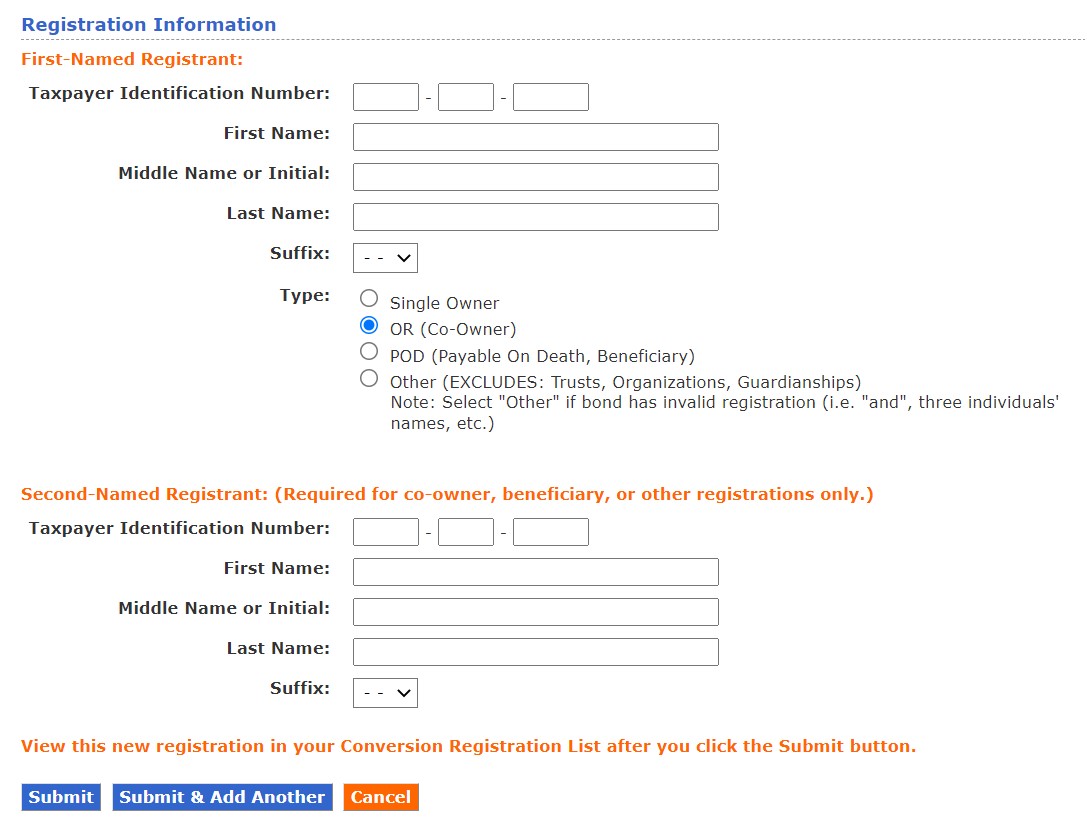Image resolution: width=1087 pixels, height=828 pixels.
Task: Click the Registration Information heading
Action: 148,24
